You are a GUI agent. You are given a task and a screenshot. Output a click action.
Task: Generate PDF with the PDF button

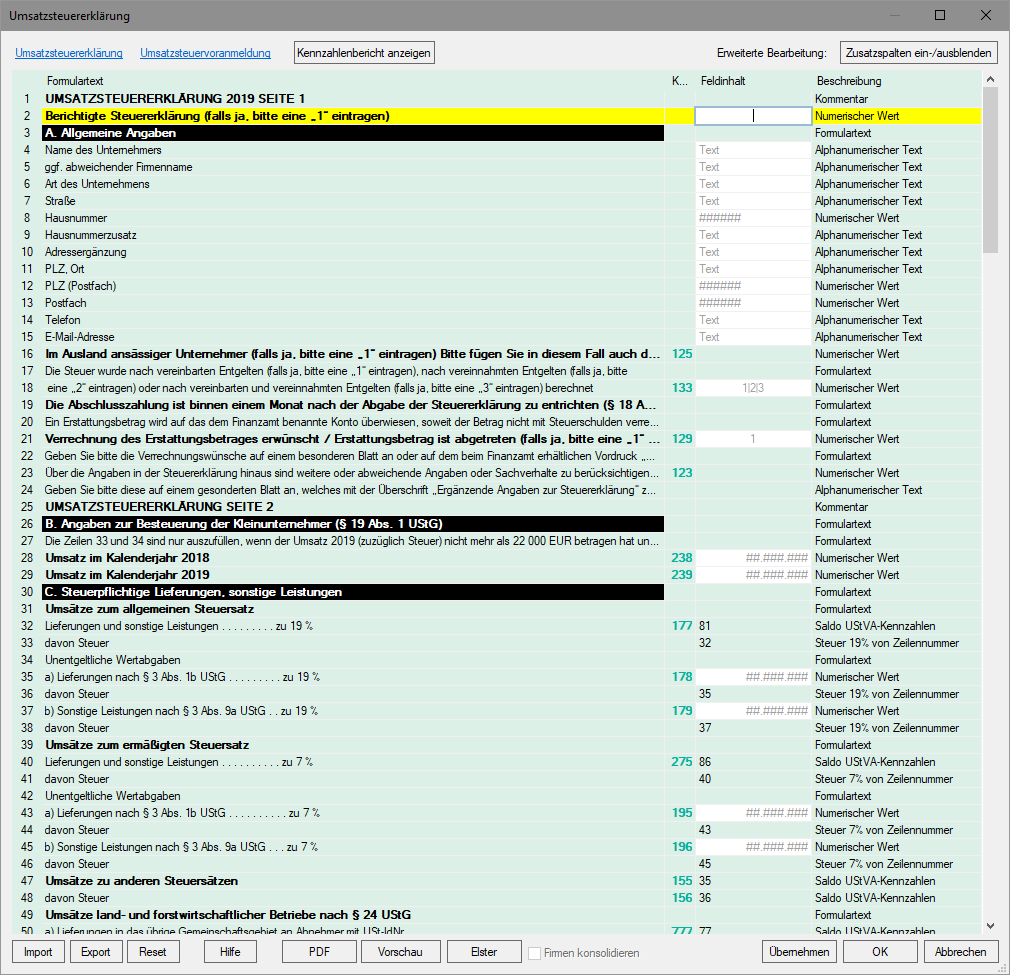point(319,952)
